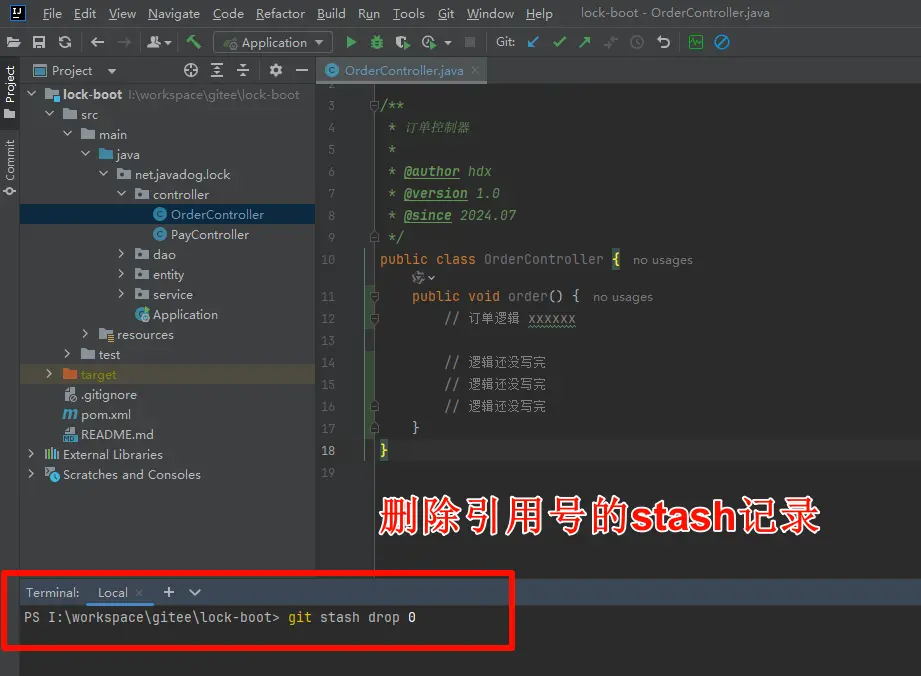Add a new terminal session tab
This screenshot has height=676, width=921.
[x=169, y=592]
